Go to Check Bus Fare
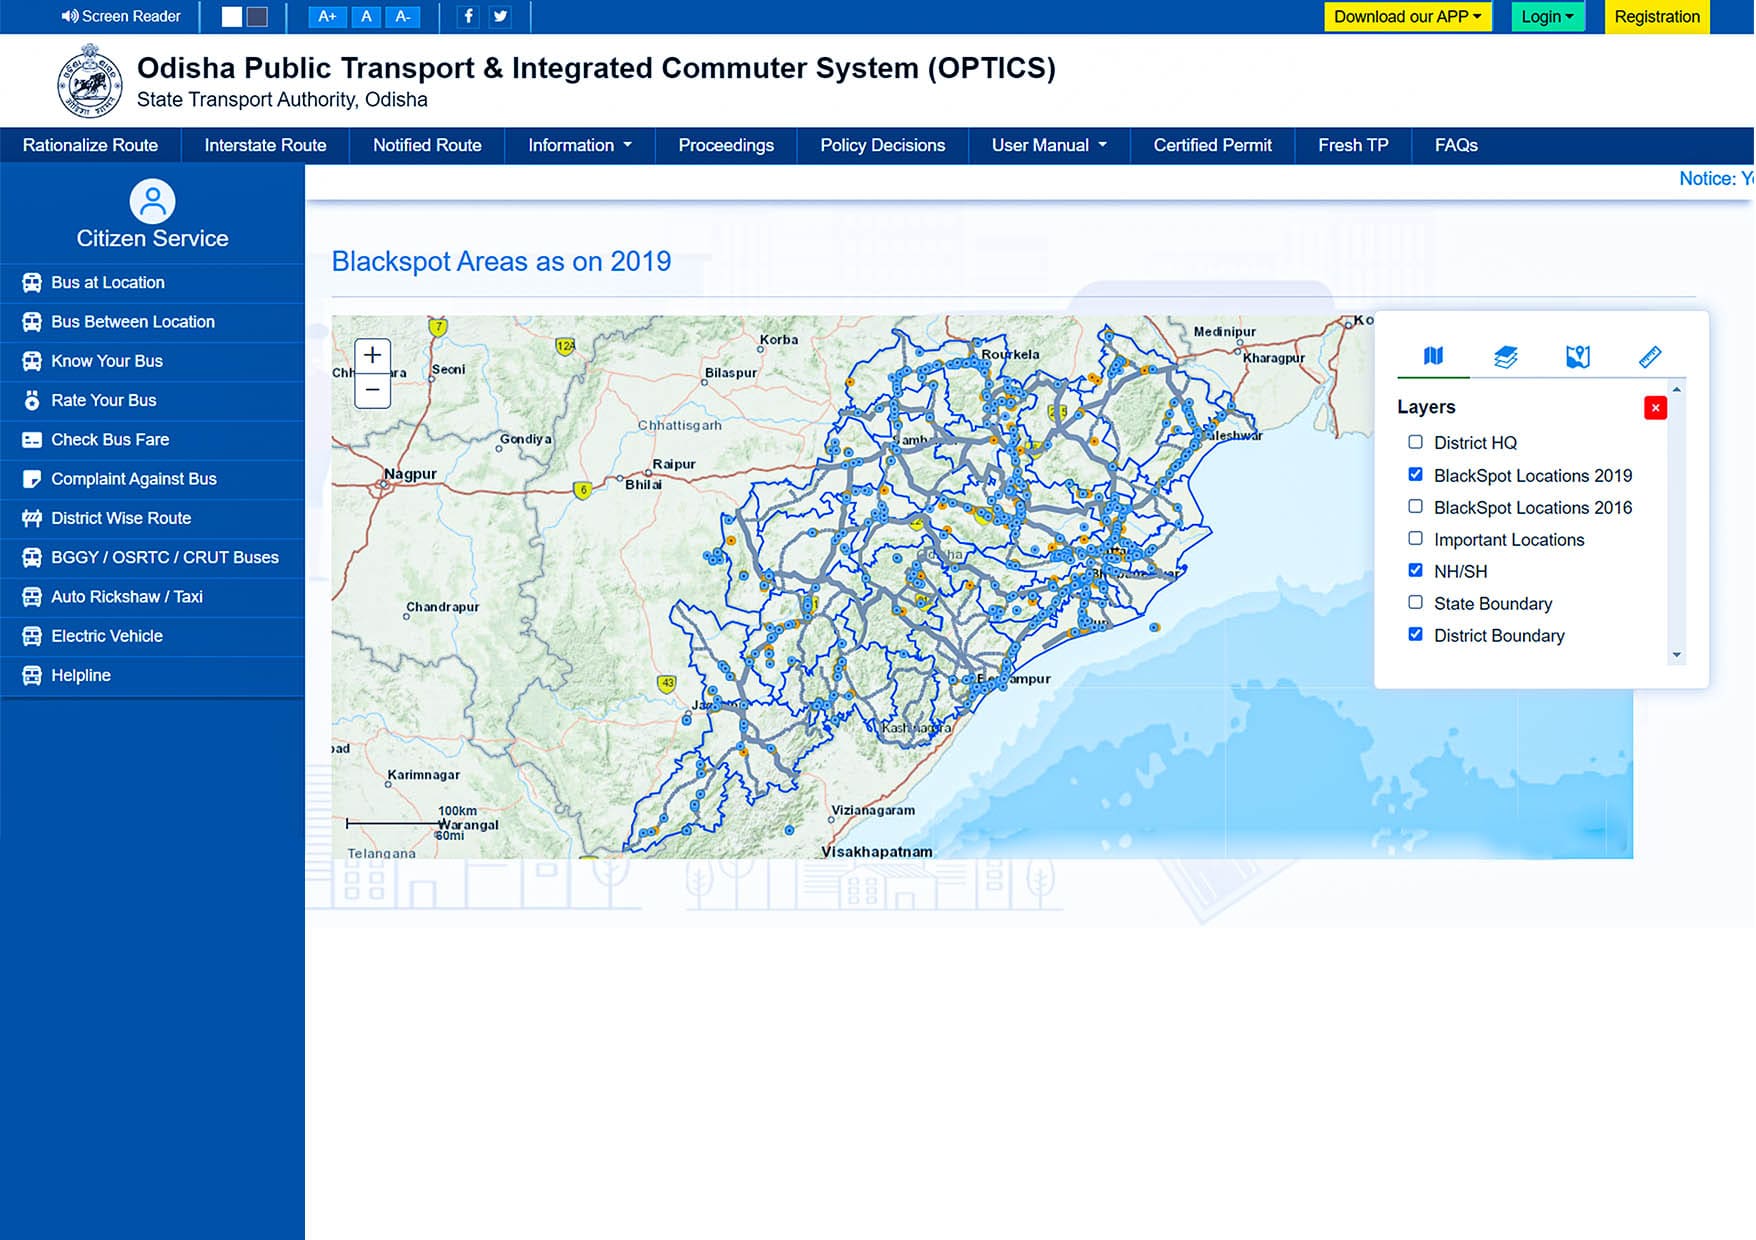 [110, 439]
